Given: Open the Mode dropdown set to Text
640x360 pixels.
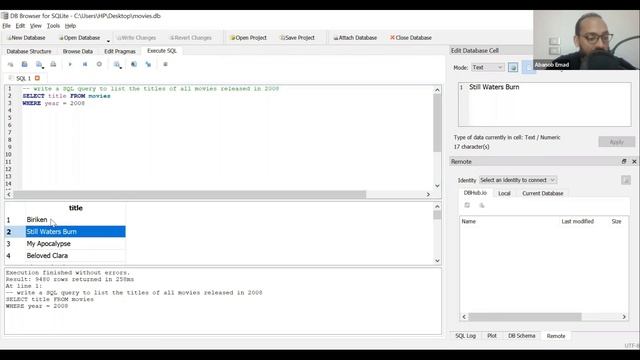Looking at the screenshot, I should (x=488, y=67).
